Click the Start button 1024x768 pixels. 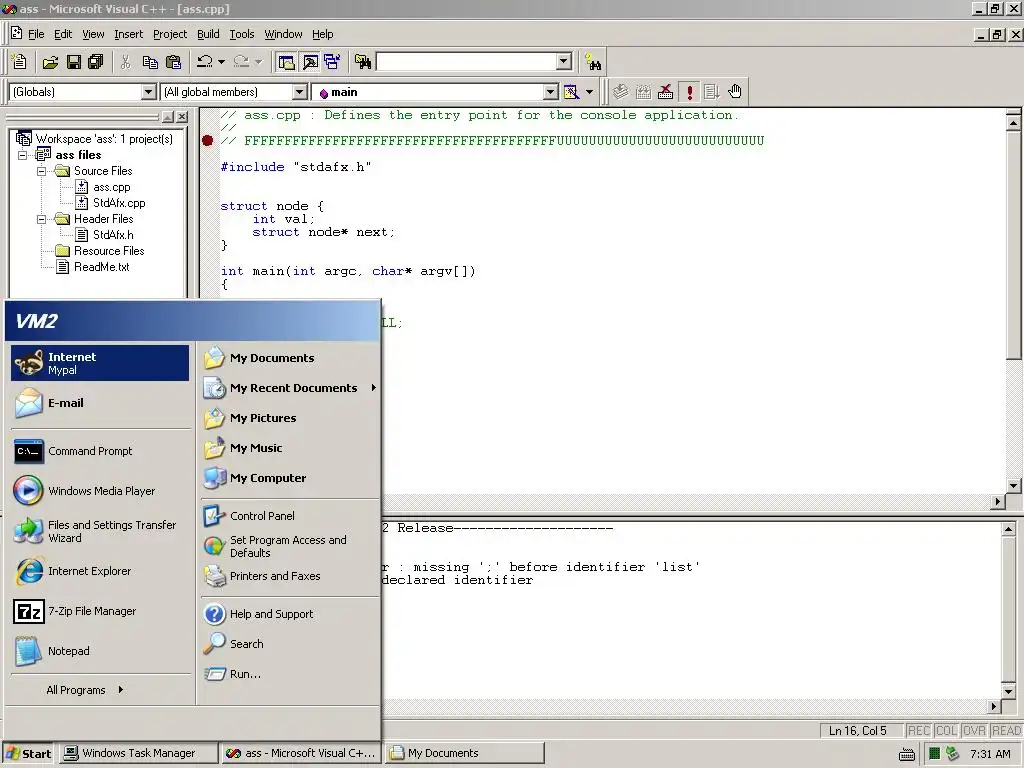(28, 754)
